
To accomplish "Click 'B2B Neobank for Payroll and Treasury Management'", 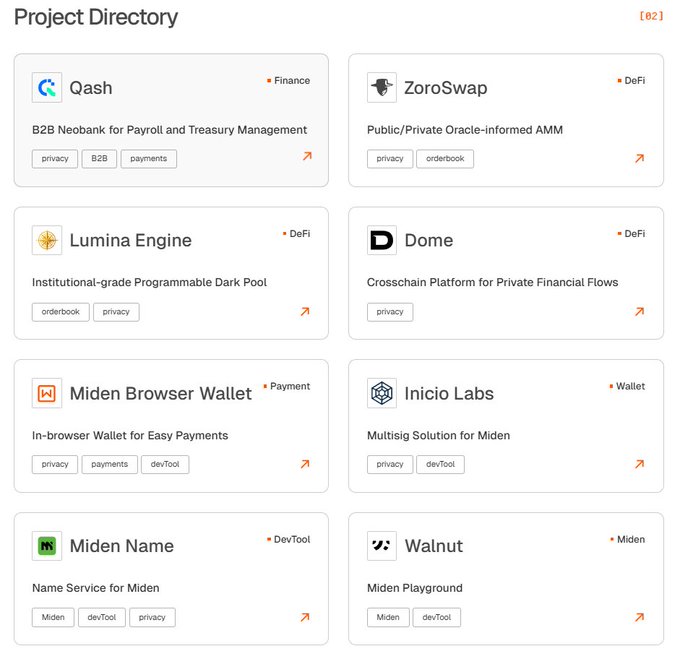I will [170, 130].
